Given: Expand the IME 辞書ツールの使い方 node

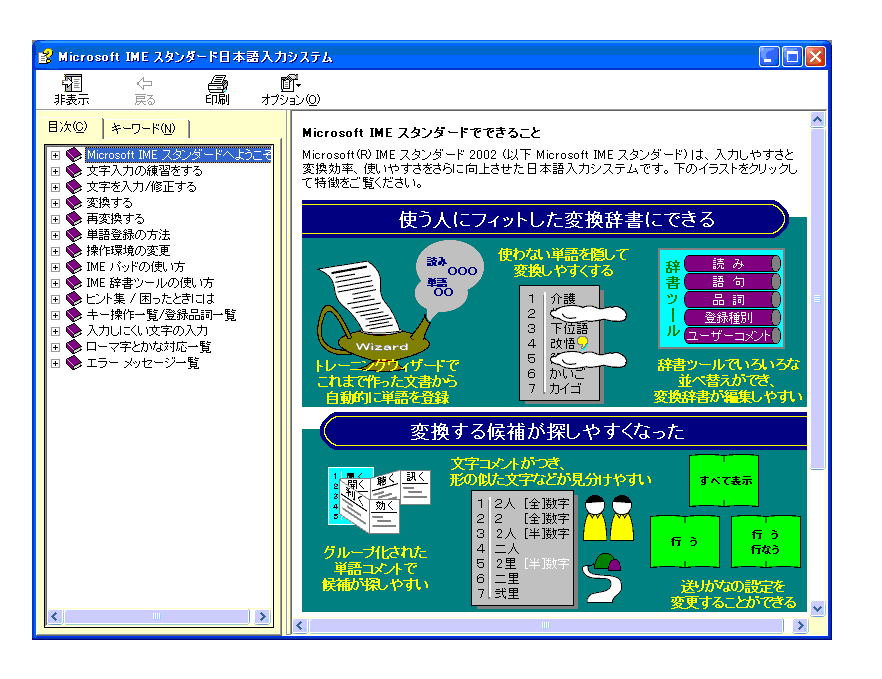Looking at the screenshot, I should (x=55, y=283).
